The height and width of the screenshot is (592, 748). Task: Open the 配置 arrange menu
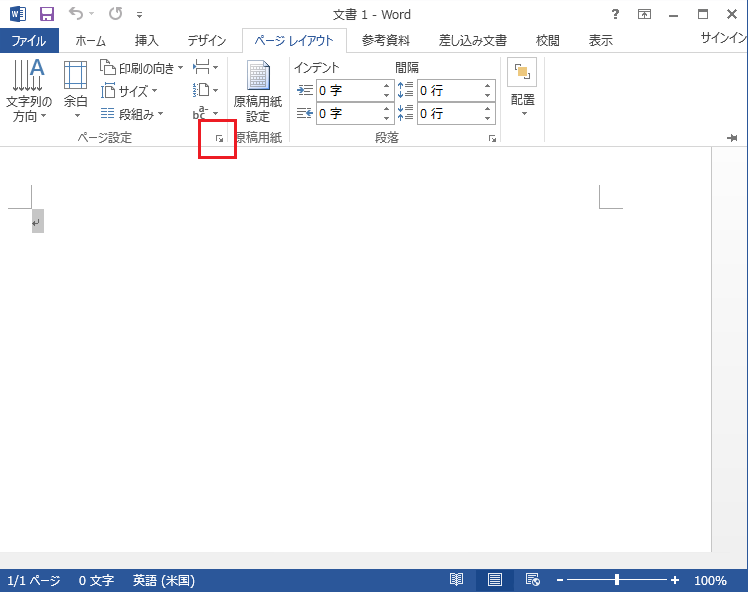(522, 88)
